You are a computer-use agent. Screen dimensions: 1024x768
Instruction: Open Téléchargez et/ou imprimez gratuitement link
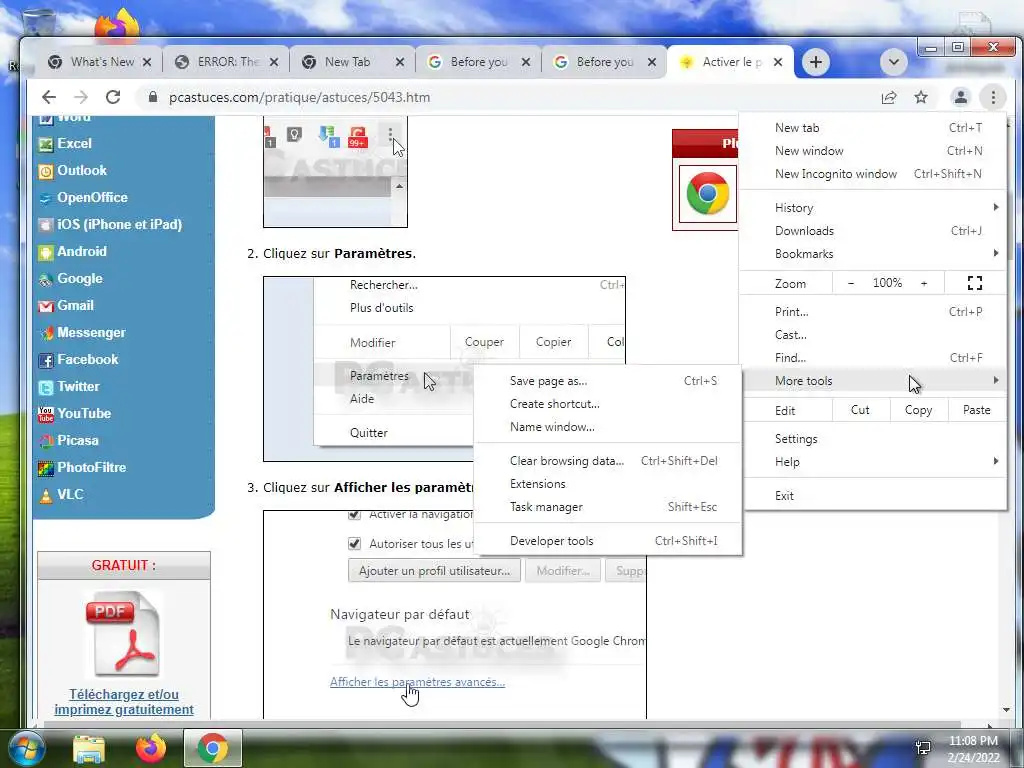click(124, 702)
